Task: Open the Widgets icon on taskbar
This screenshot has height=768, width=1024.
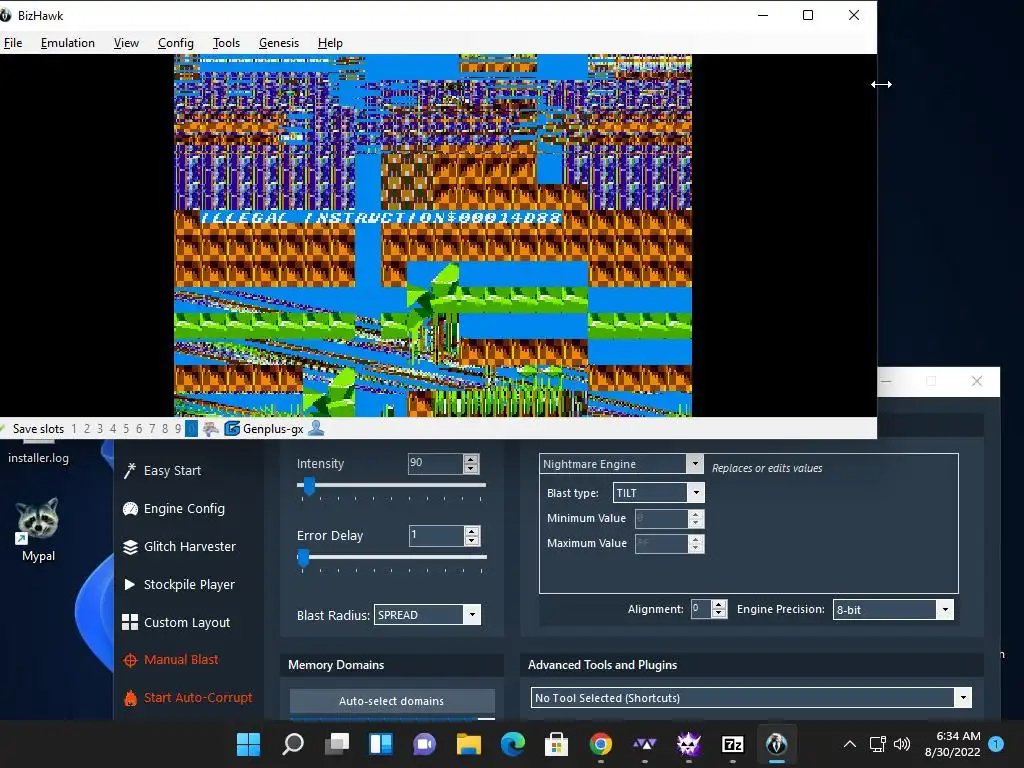Action: pos(381,744)
